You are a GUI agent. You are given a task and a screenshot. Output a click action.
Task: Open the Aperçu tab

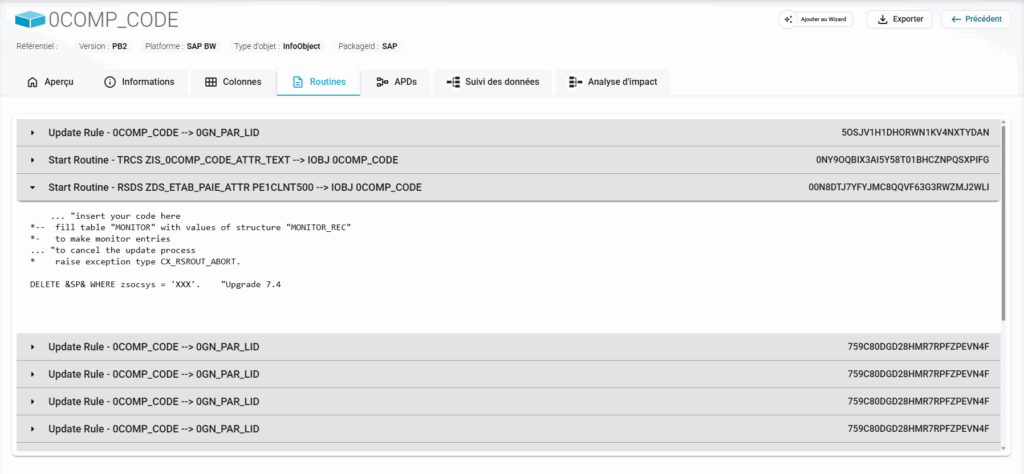click(x=50, y=82)
